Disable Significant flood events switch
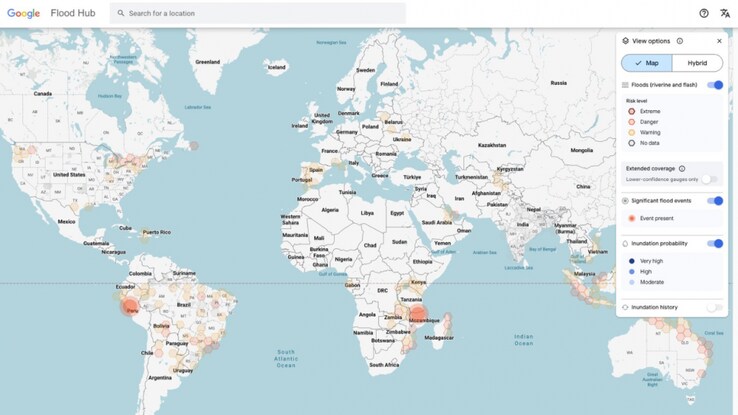 pyautogui.click(x=714, y=201)
